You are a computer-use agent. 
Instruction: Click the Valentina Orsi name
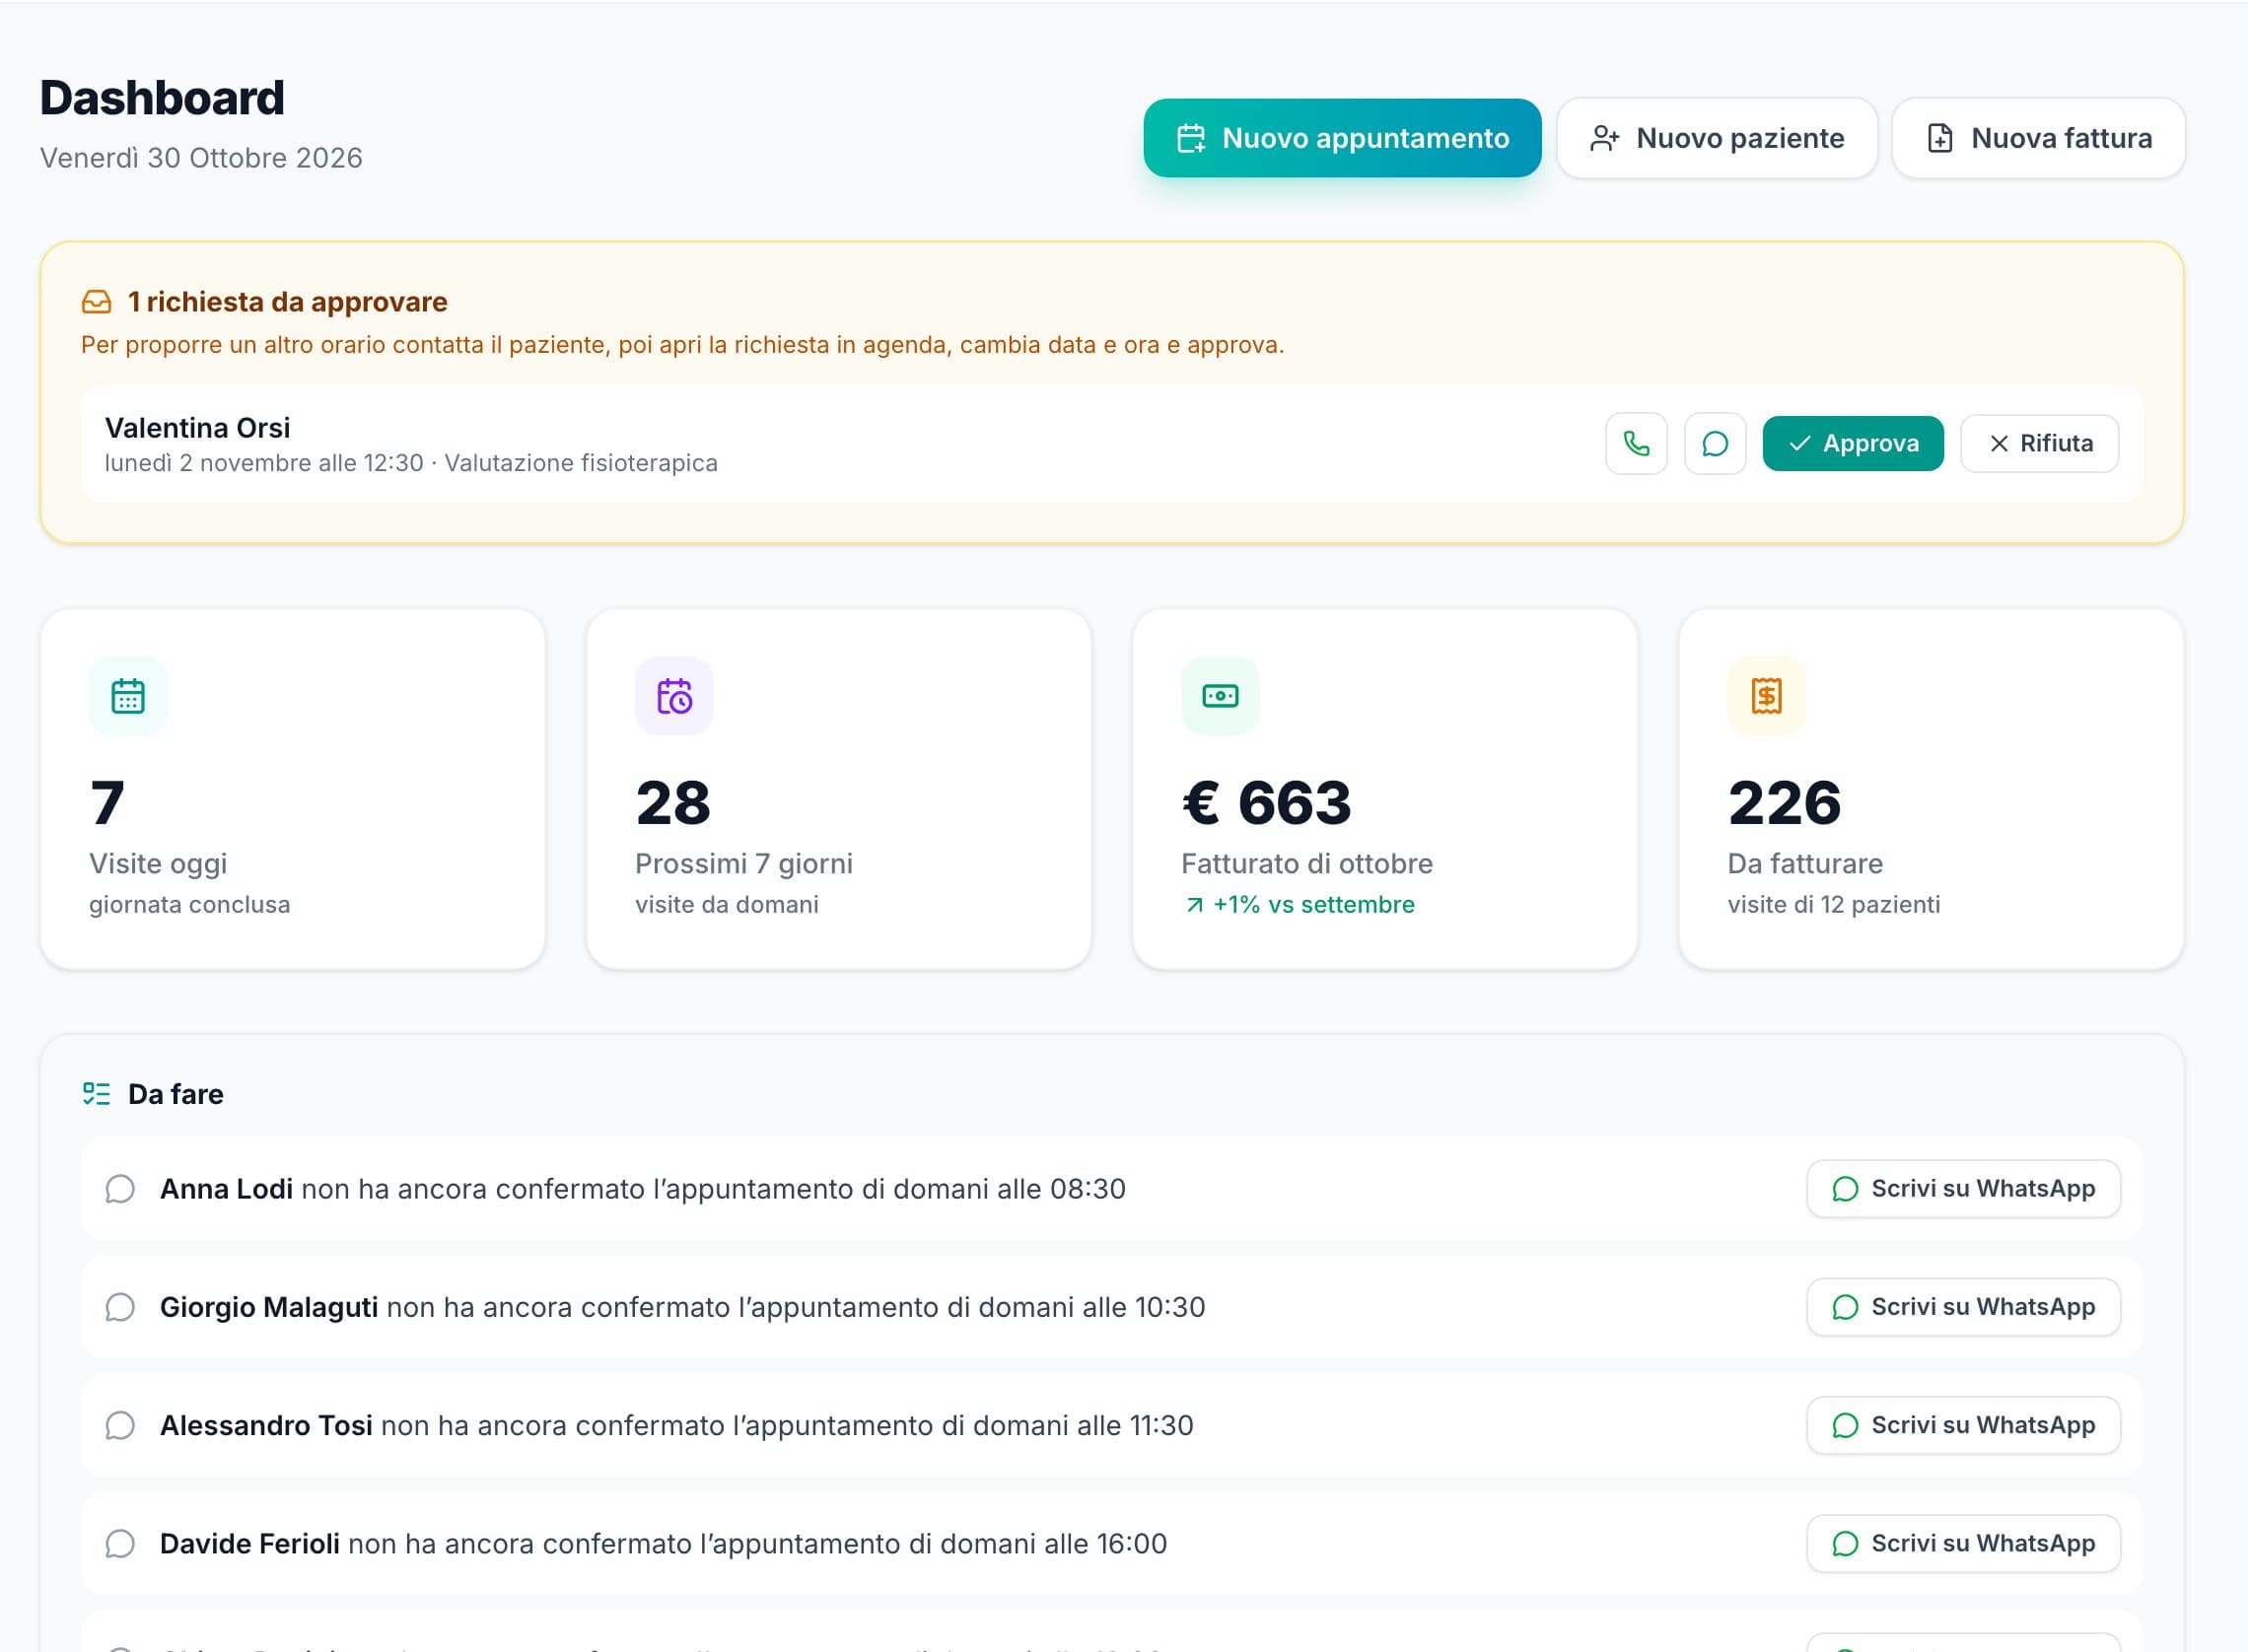click(x=198, y=428)
